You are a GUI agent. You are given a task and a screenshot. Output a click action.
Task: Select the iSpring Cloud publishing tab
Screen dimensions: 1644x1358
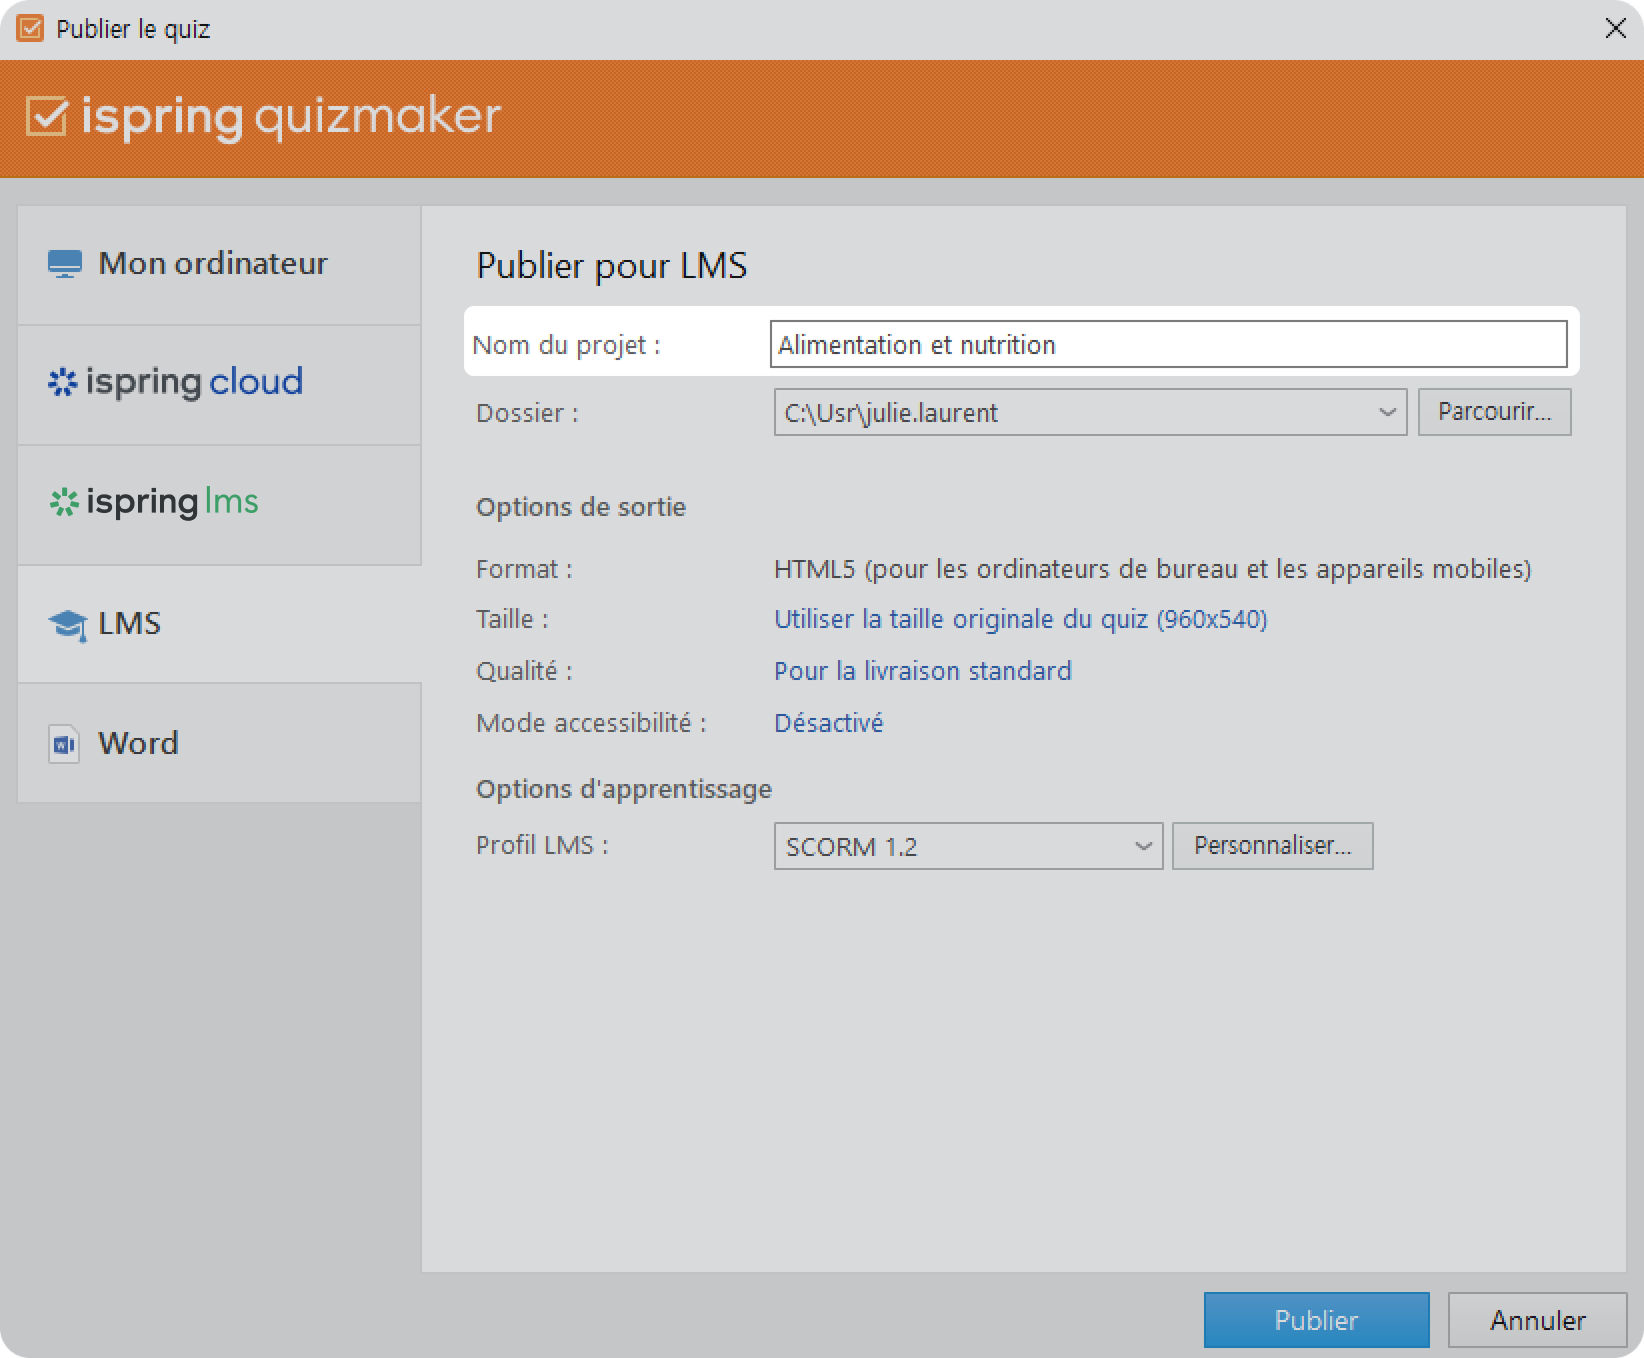(218, 384)
